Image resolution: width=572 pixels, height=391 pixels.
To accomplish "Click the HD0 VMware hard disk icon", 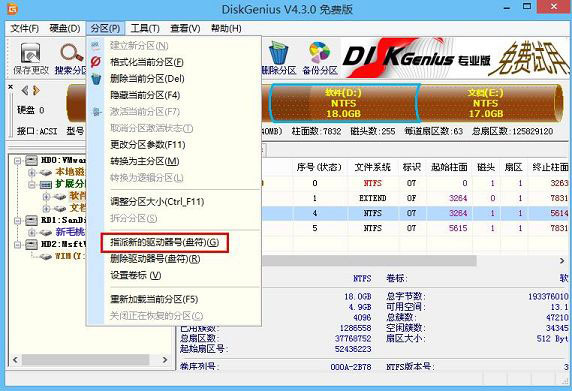I will [31, 160].
